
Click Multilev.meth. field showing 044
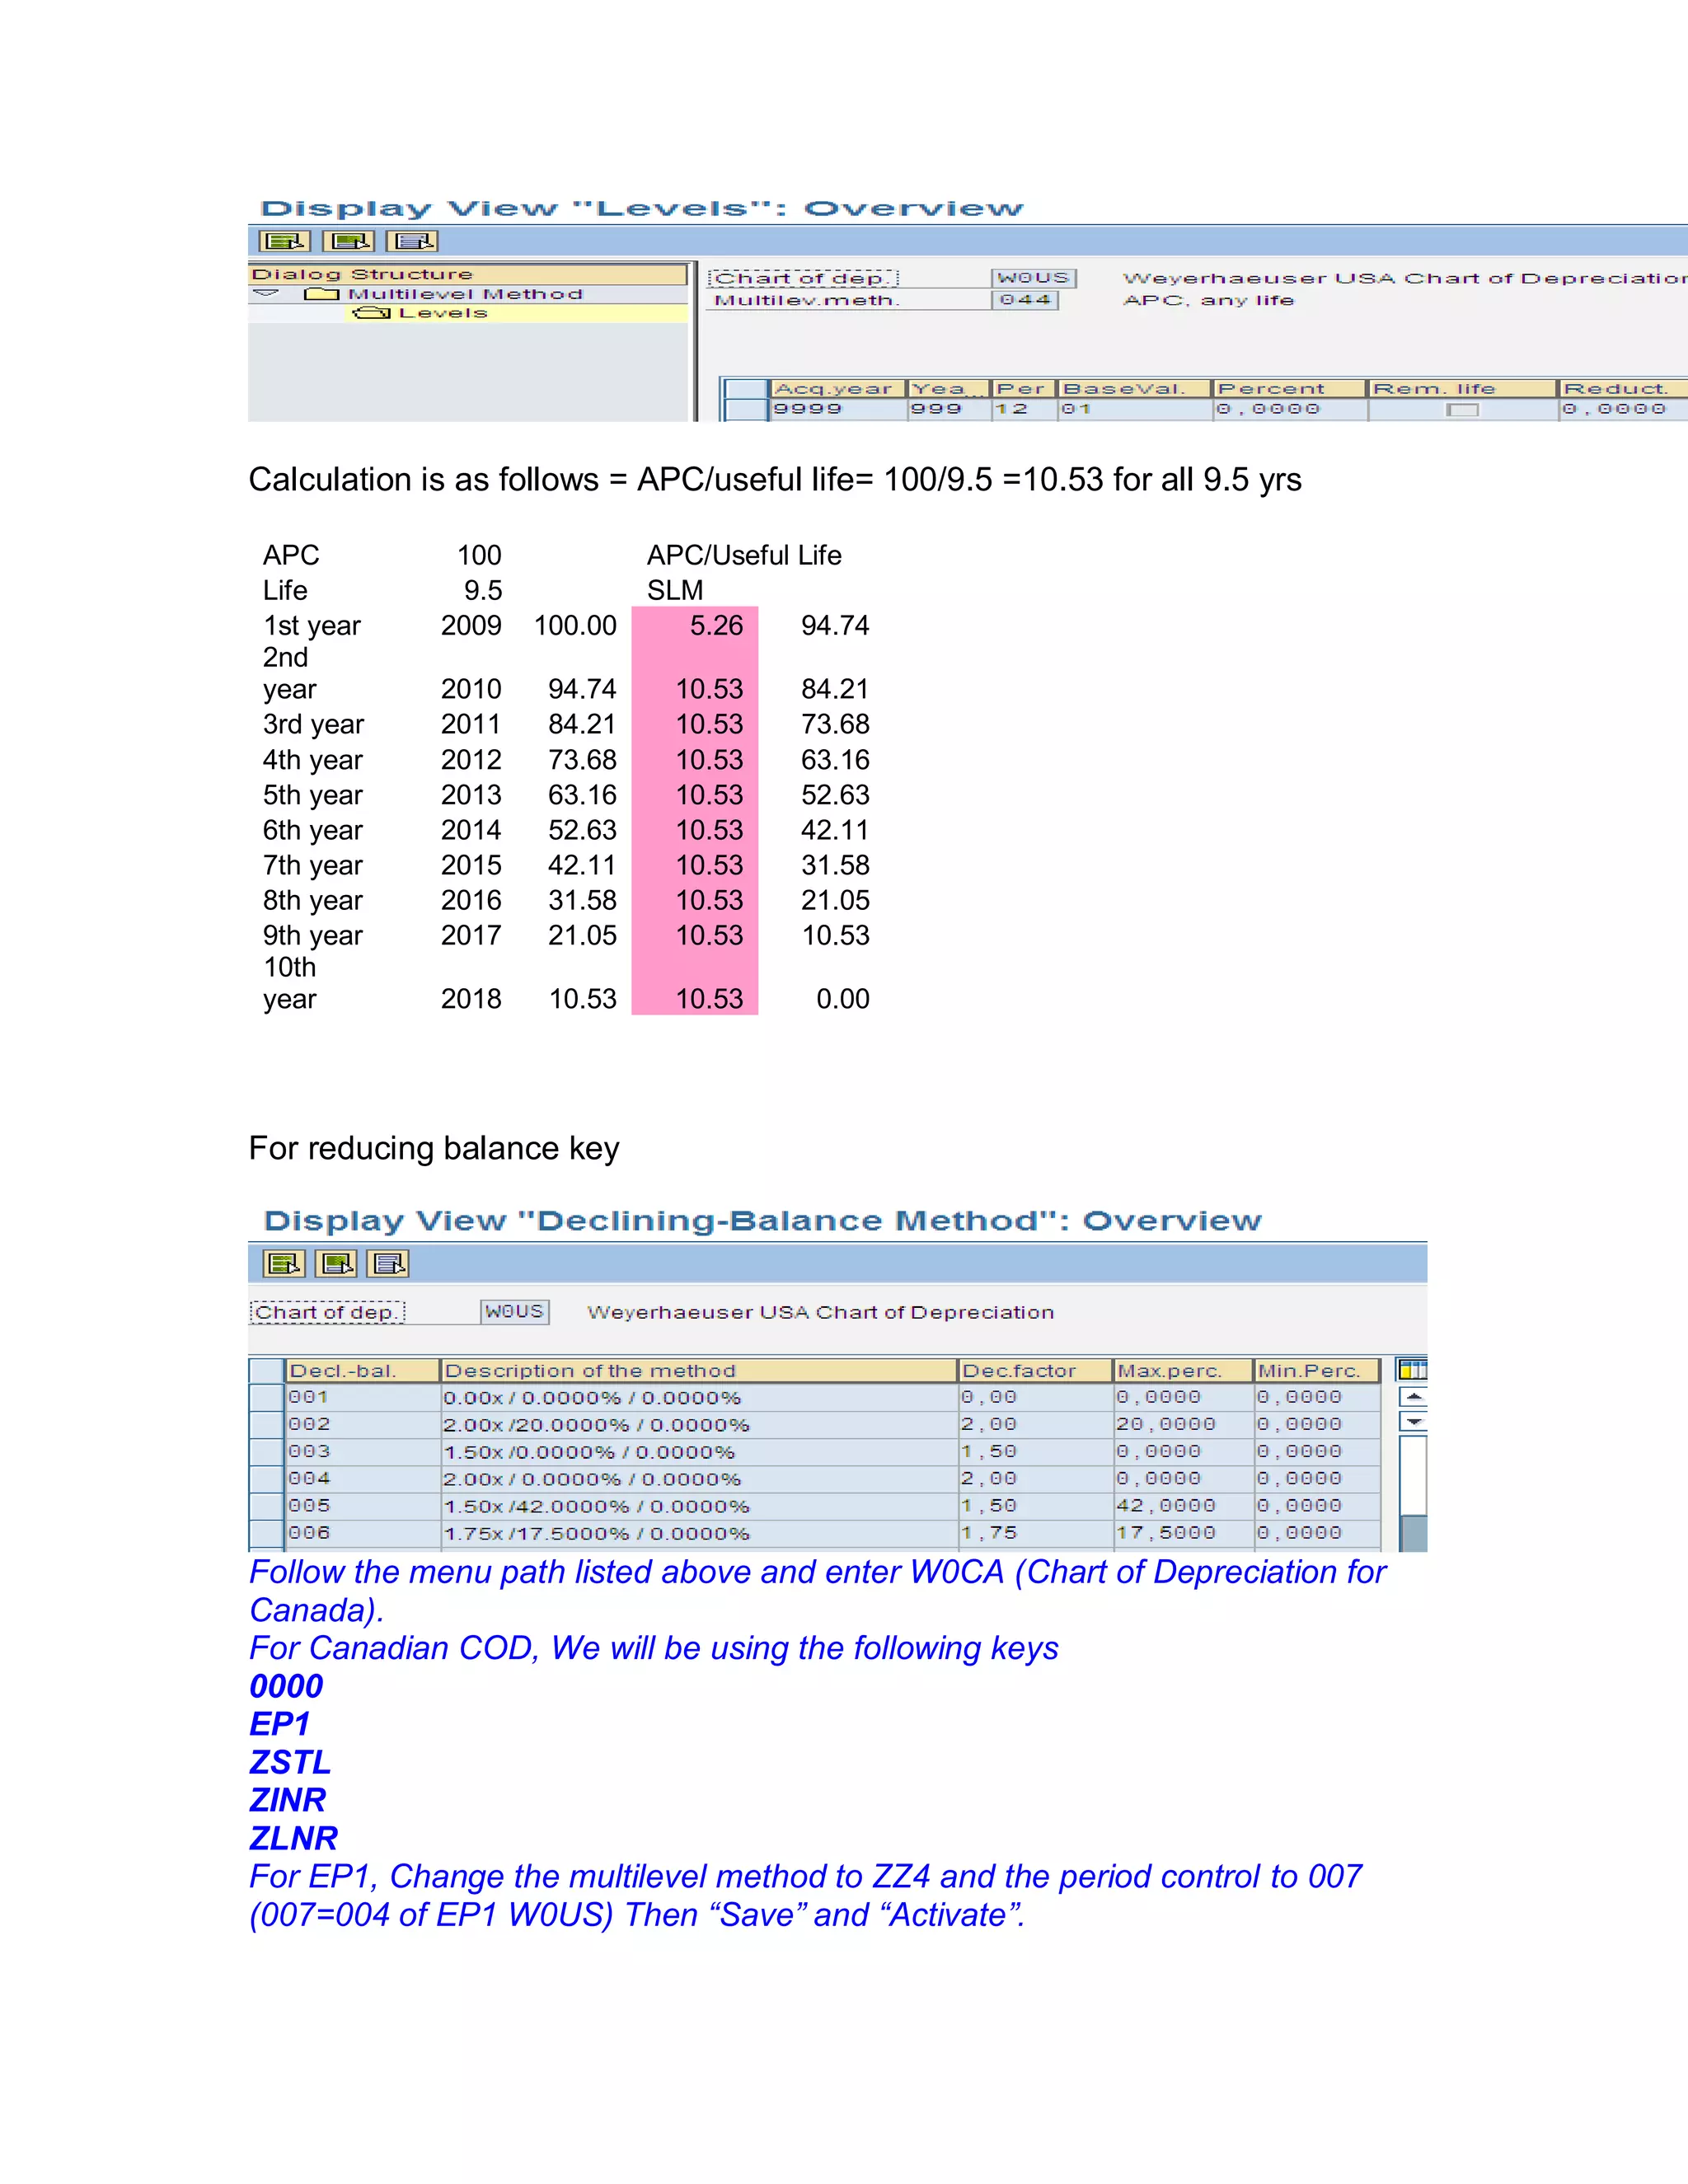pos(1025,300)
